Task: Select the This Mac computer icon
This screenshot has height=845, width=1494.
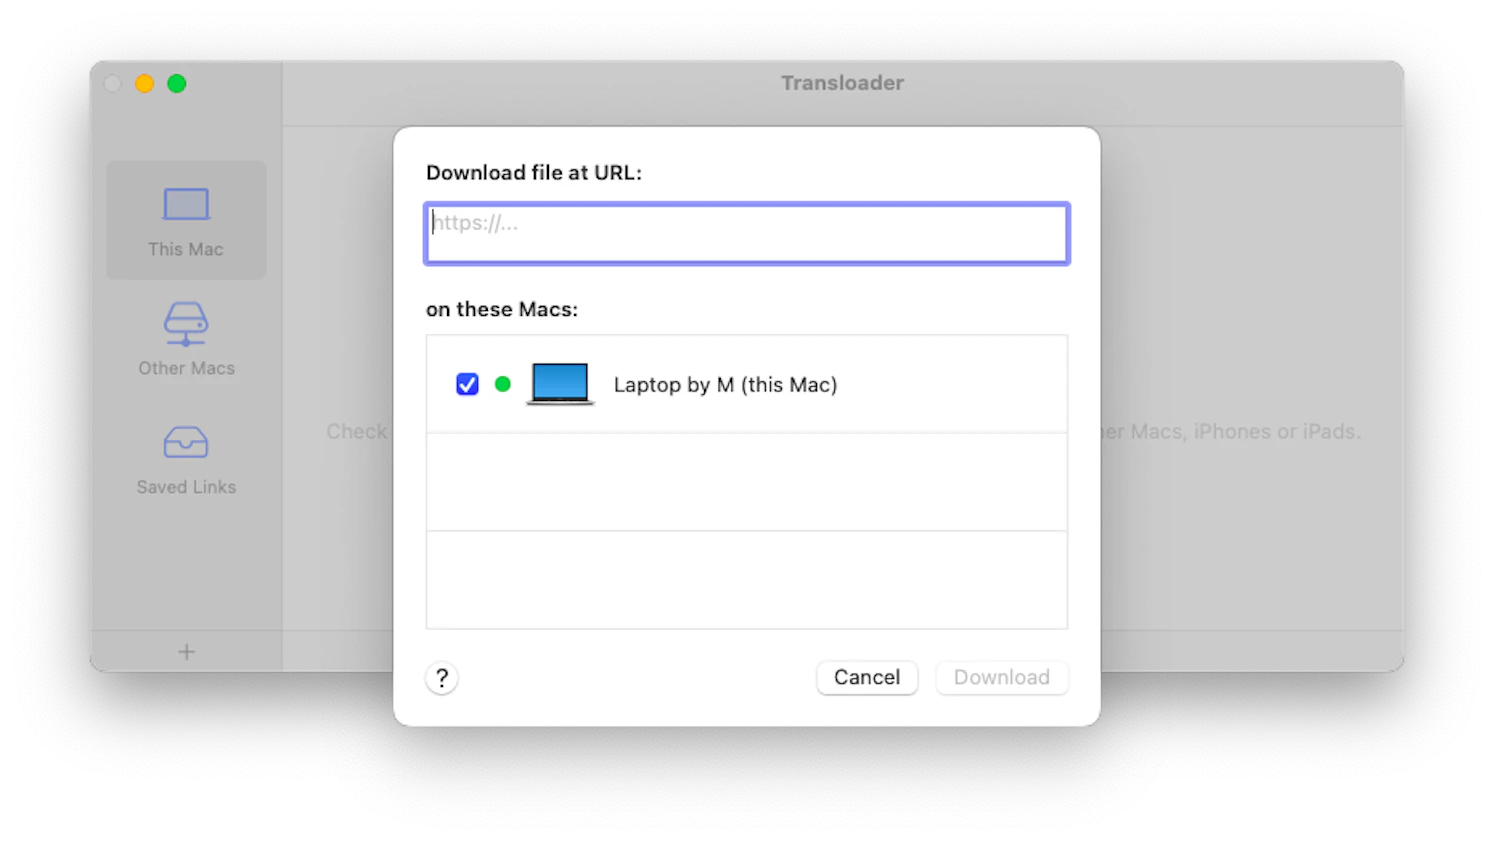Action: [186, 203]
